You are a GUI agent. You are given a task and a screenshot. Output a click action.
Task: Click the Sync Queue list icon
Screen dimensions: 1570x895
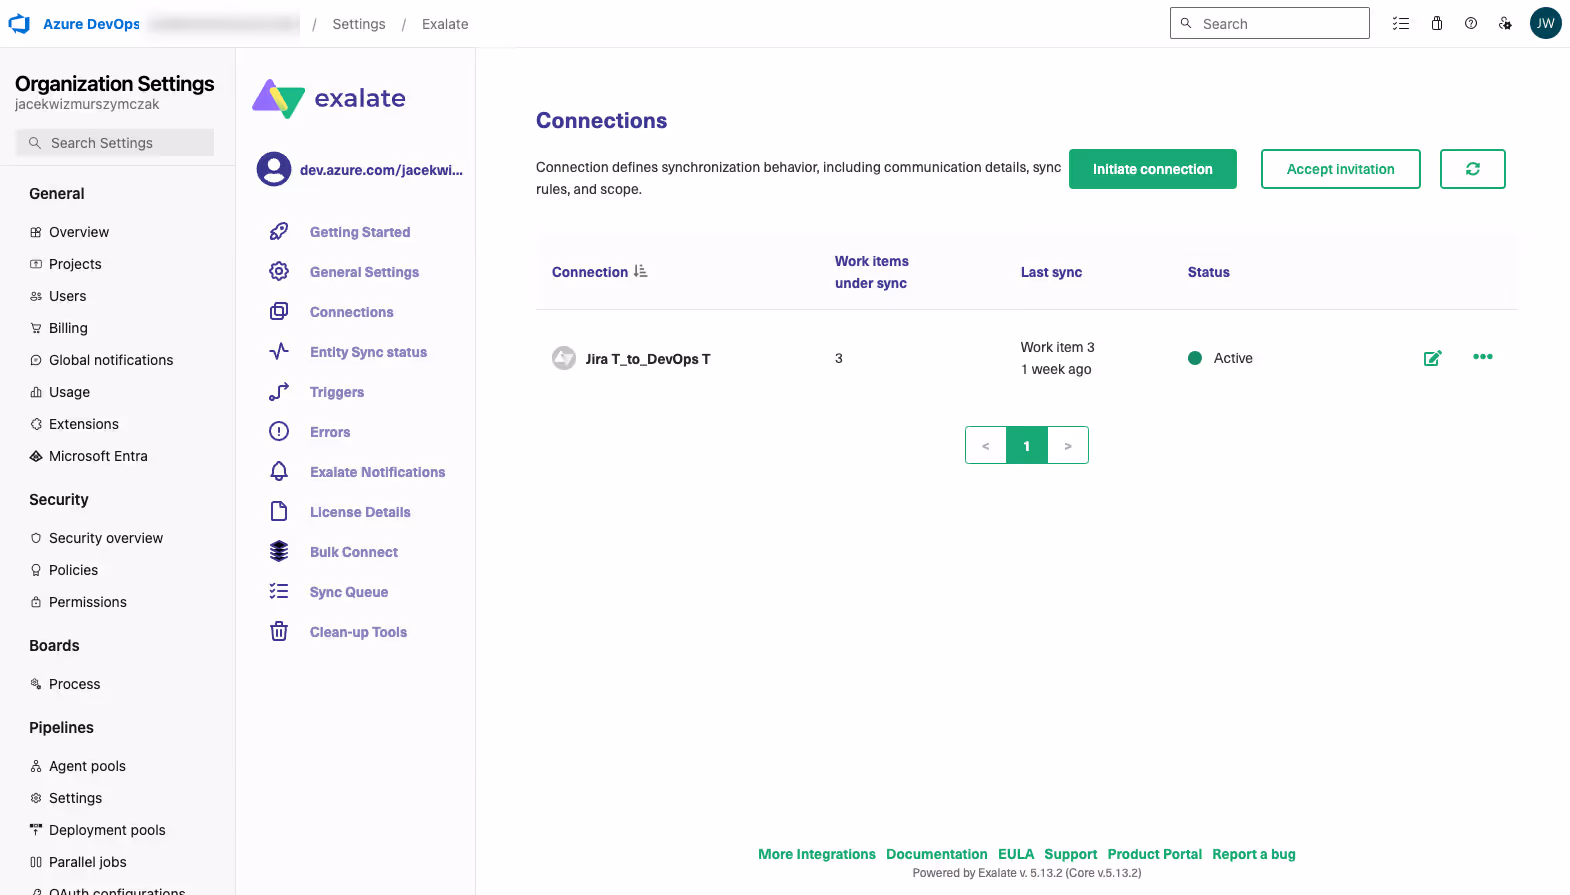coord(279,591)
